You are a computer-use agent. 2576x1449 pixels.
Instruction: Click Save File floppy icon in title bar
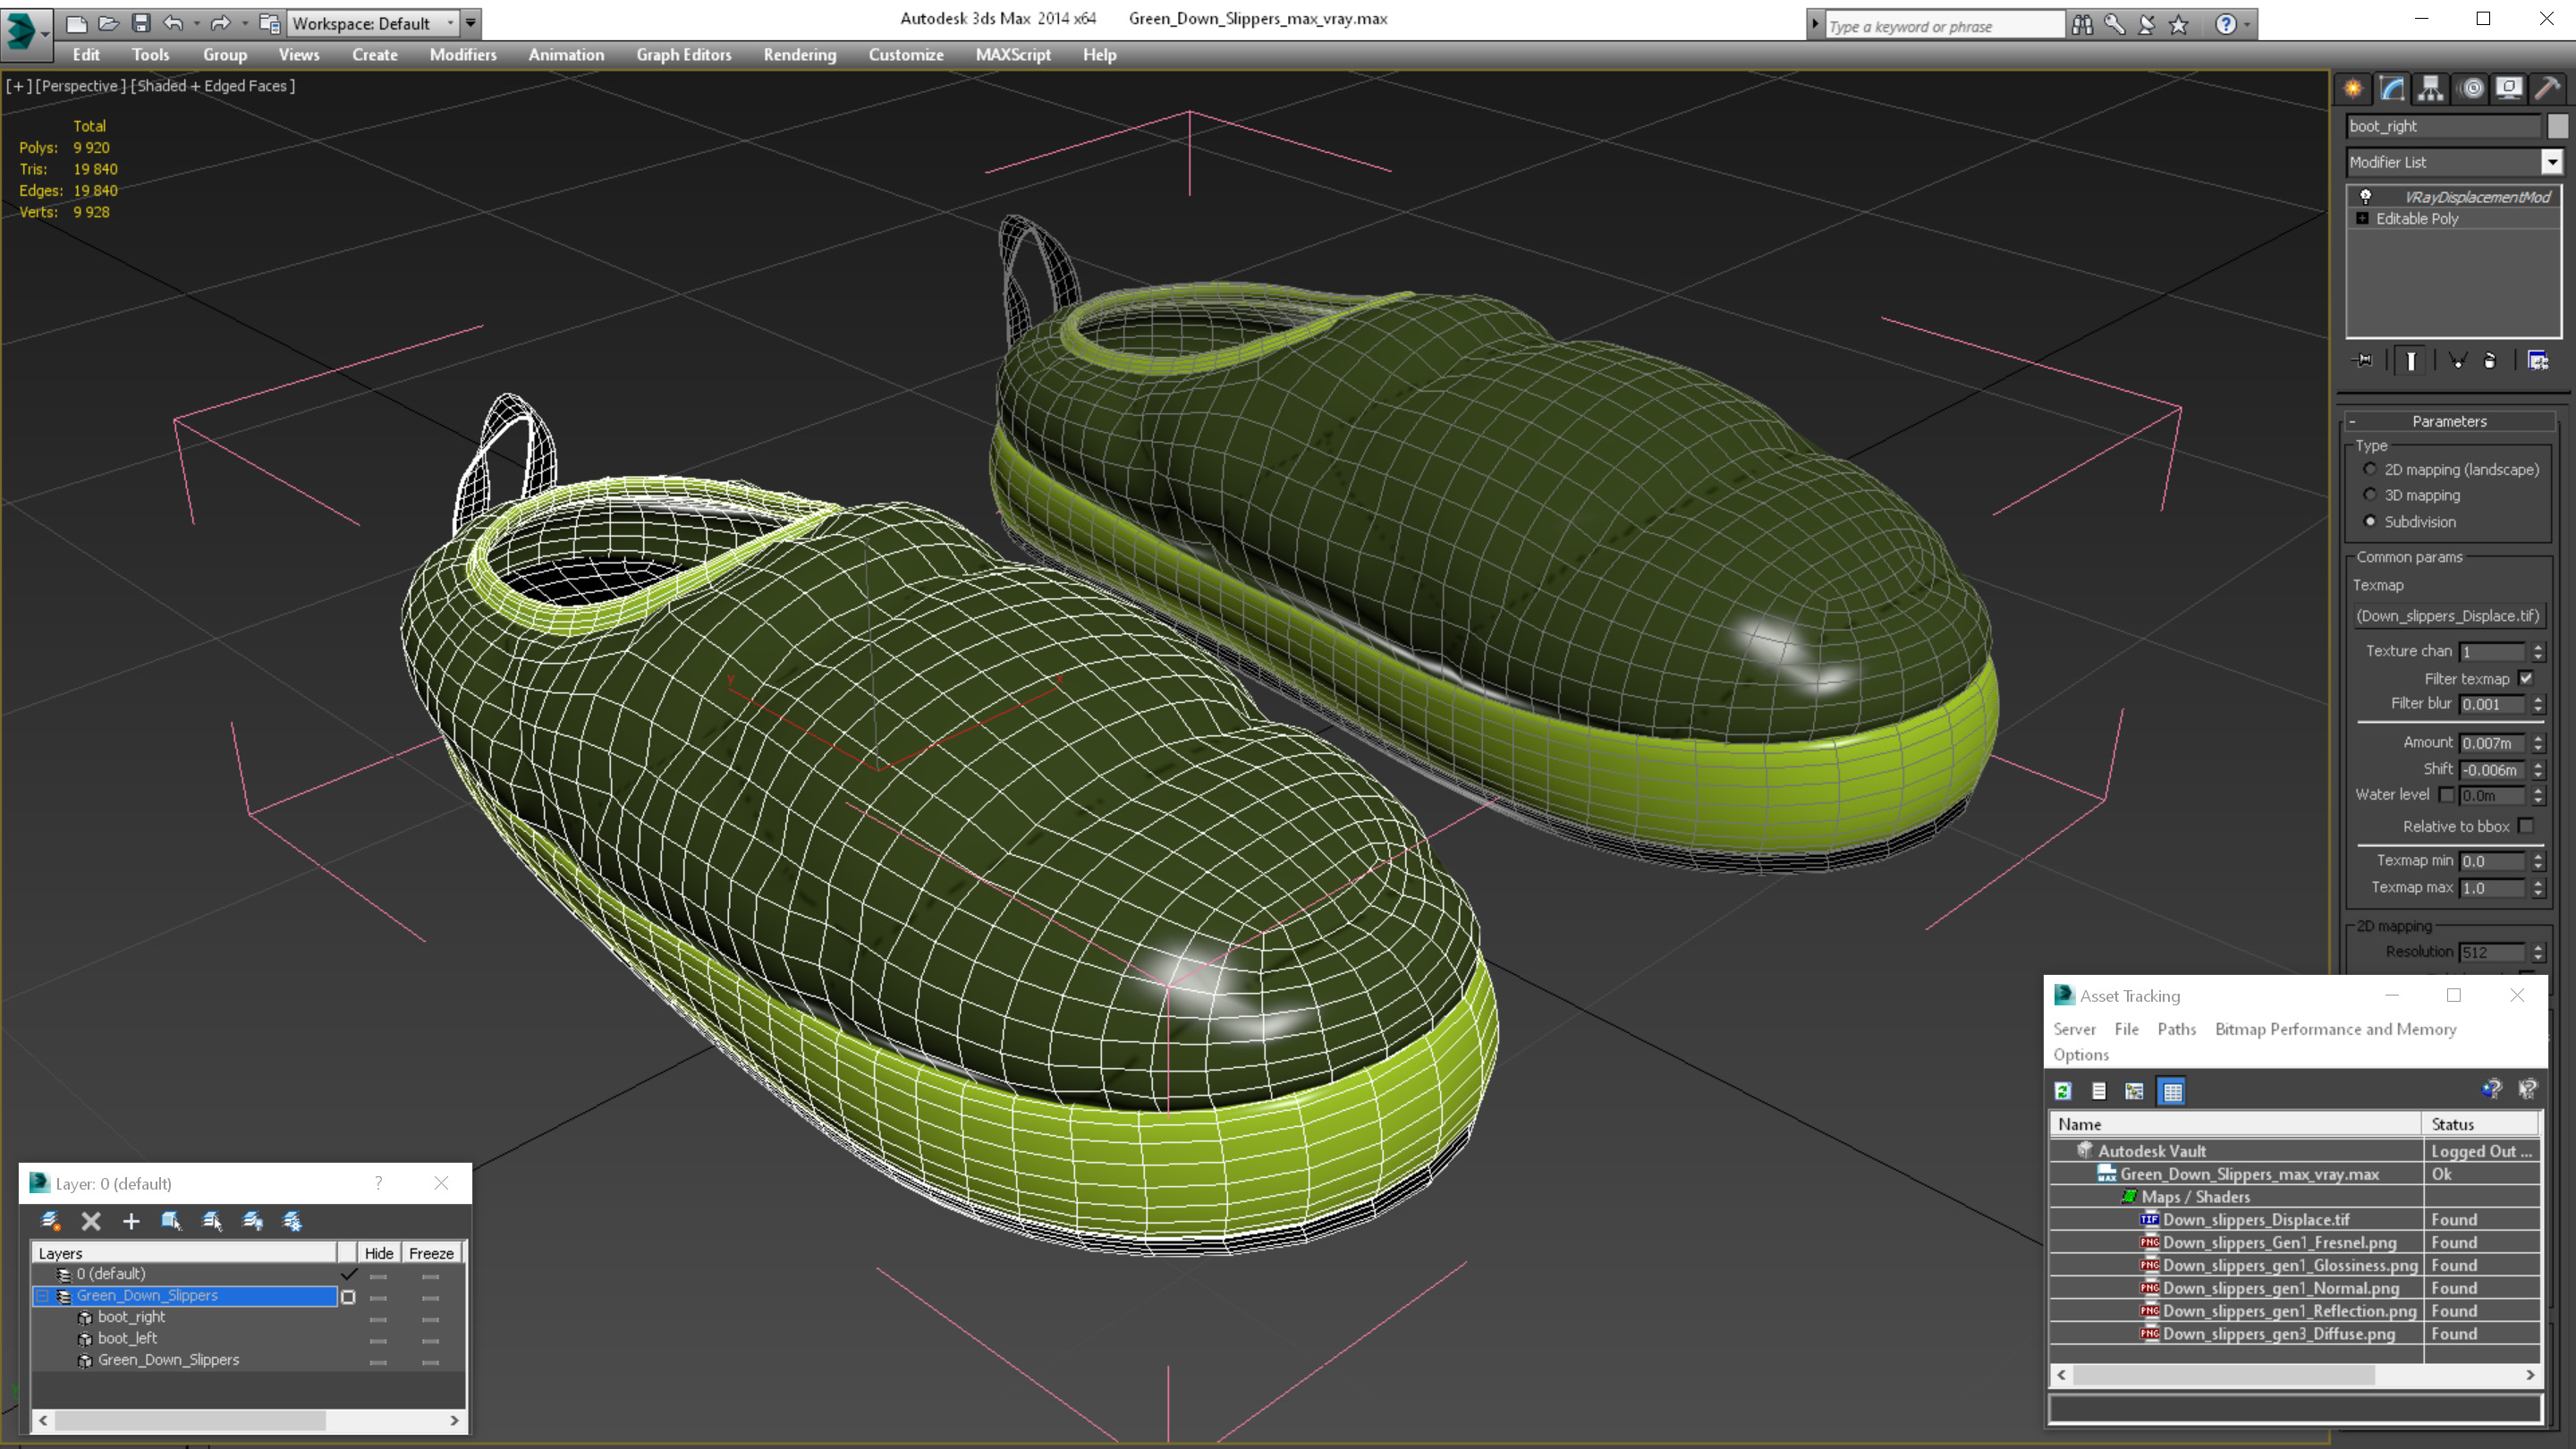tap(141, 23)
